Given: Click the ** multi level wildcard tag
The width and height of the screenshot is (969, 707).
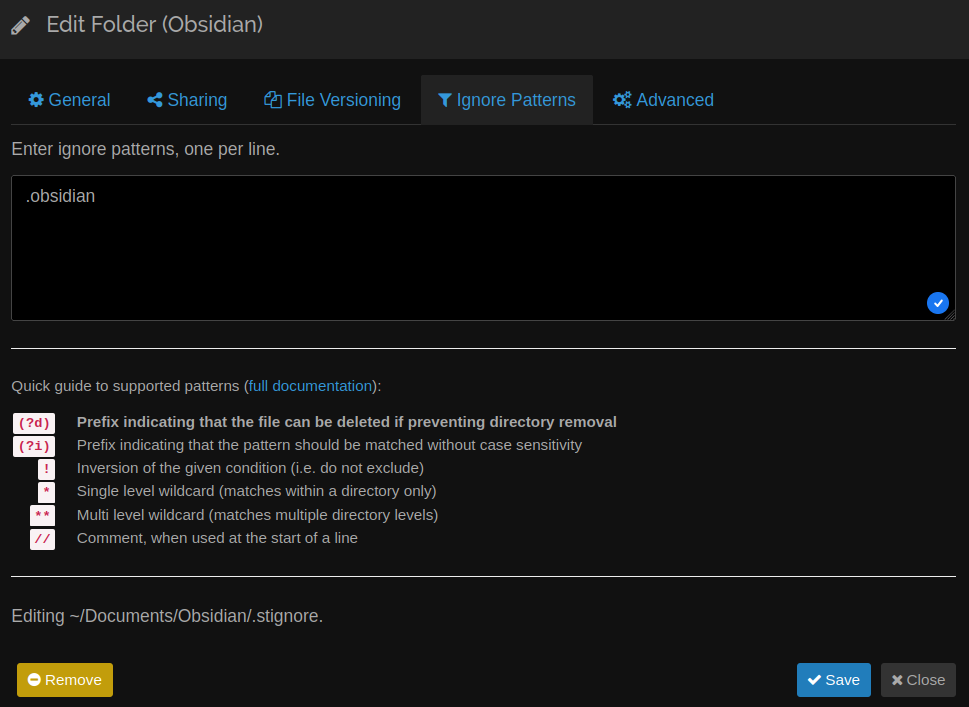Looking at the screenshot, I should click(43, 515).
